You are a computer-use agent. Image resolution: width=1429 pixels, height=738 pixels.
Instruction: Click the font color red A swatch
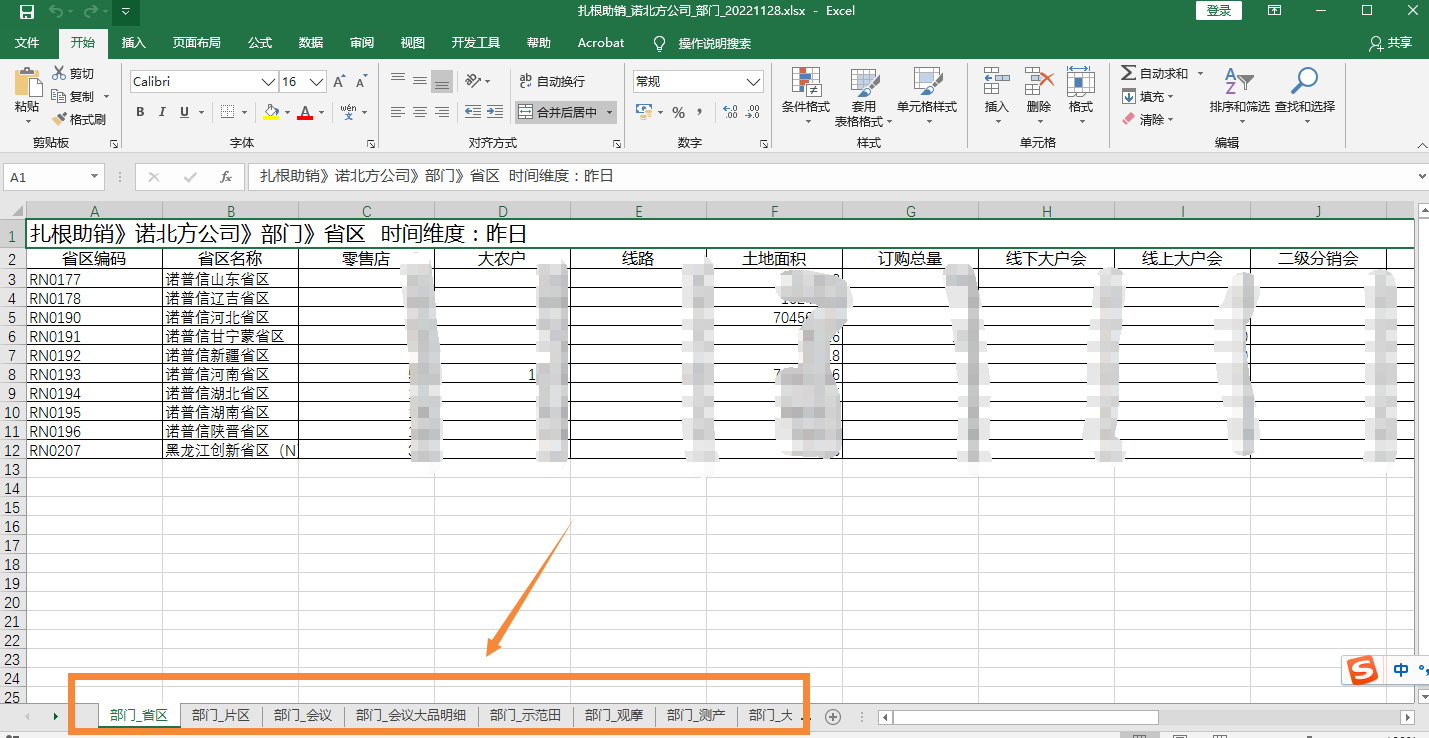click(x=307, y=112)
